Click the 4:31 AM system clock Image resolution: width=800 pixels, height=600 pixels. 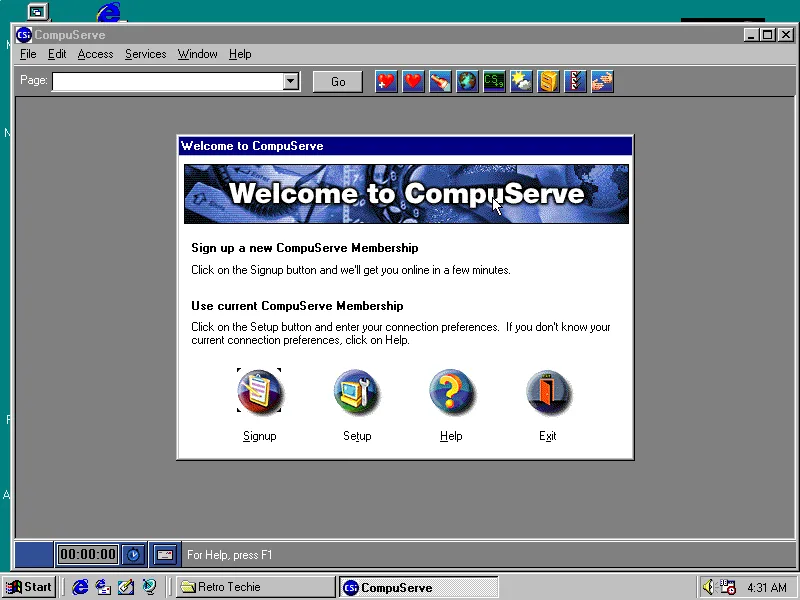point(767,588)
